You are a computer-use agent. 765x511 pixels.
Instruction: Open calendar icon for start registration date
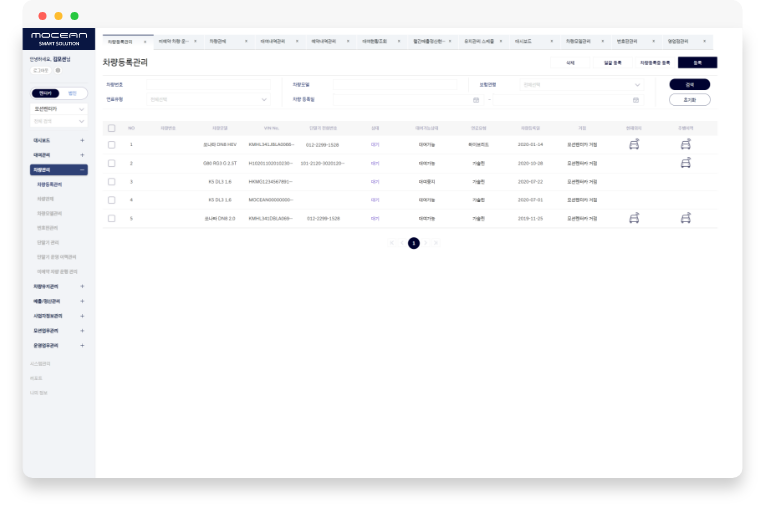476,100
